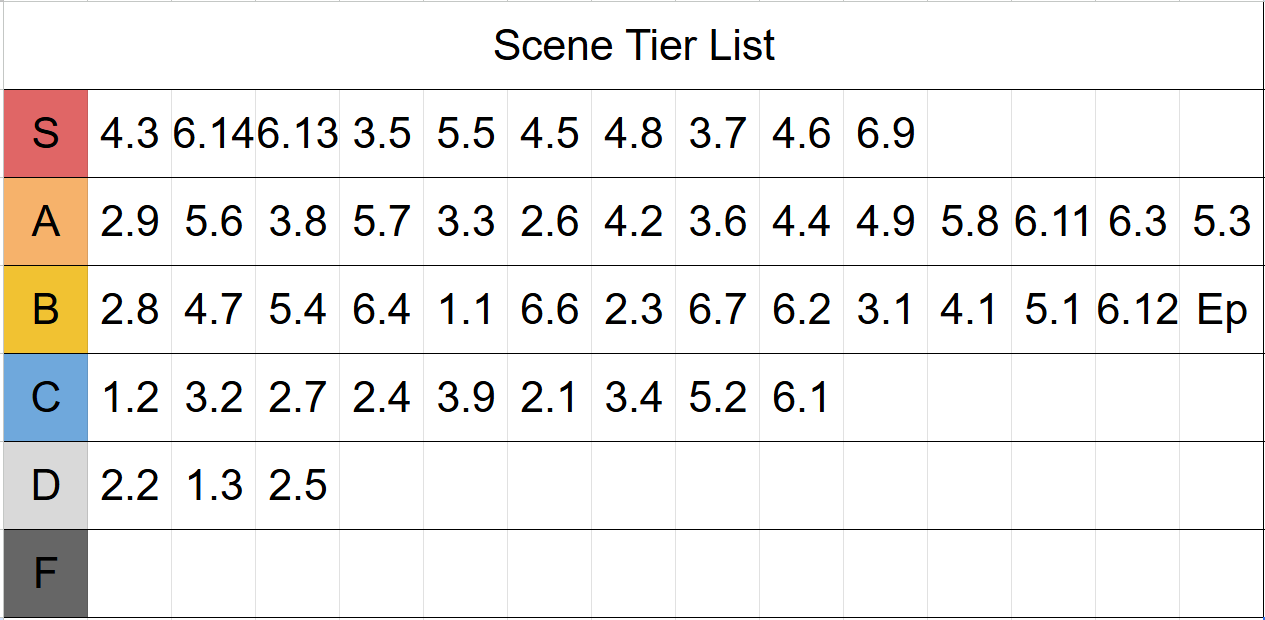Select the blue C tier label cell
This screenshot has width=1265, height=620.
pos(45,398)
